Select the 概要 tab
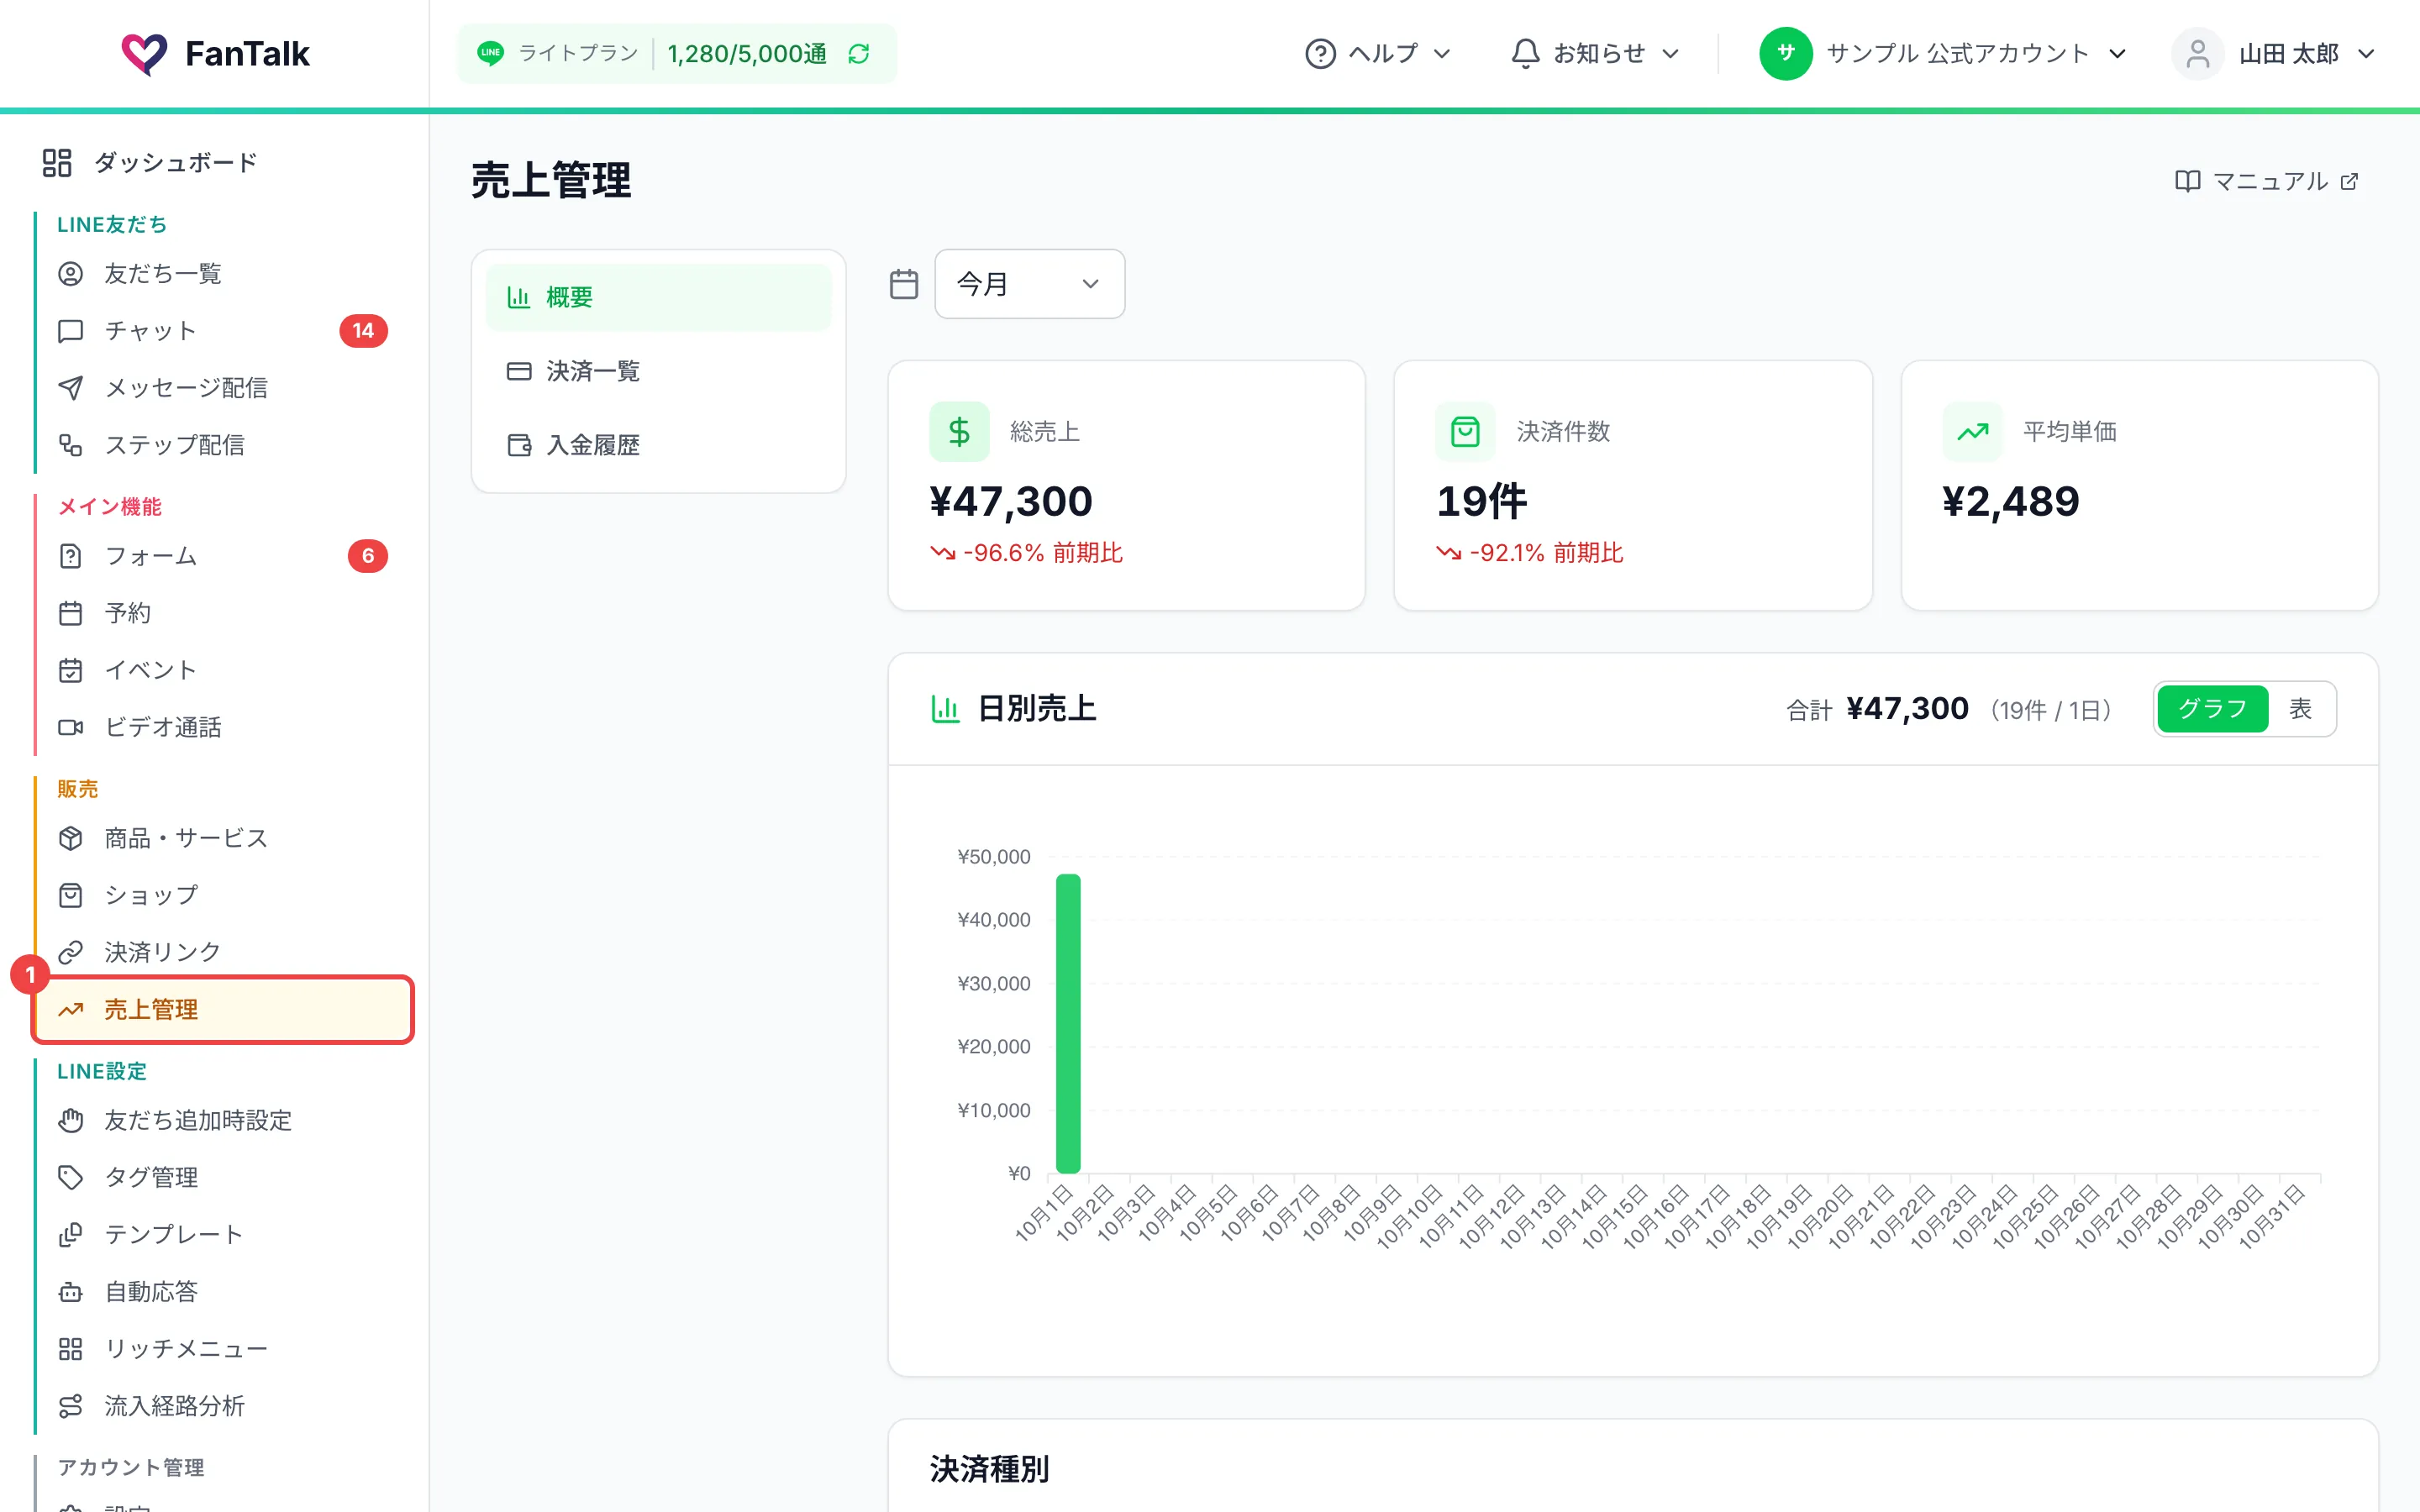 [658, 298]
